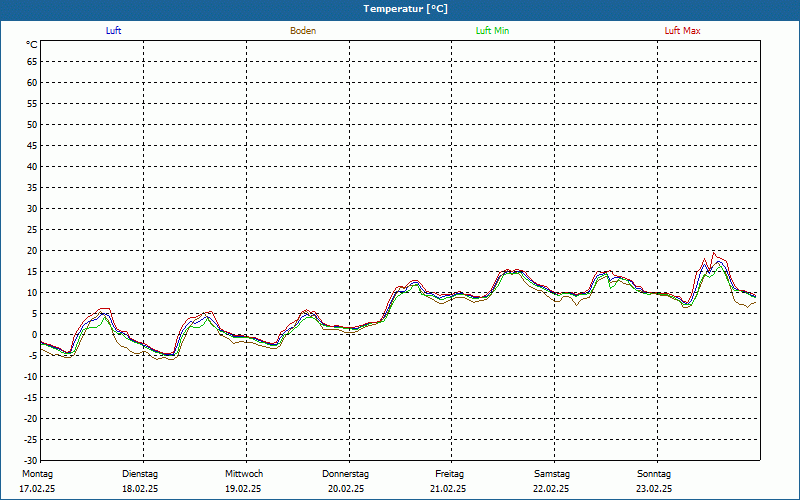Click the 60 value on the temperature axis
This screenshot has width=800, height=500.
click(x=32, y=83)
